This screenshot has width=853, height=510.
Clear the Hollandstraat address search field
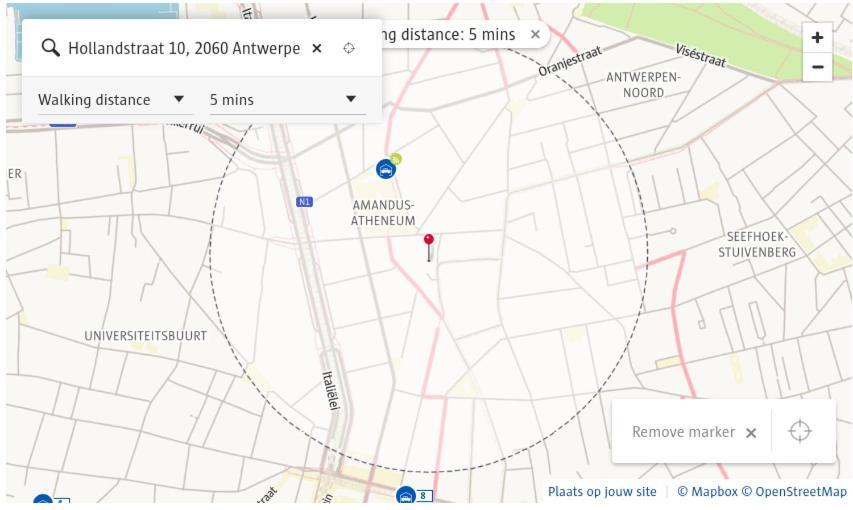coord(317,48)
